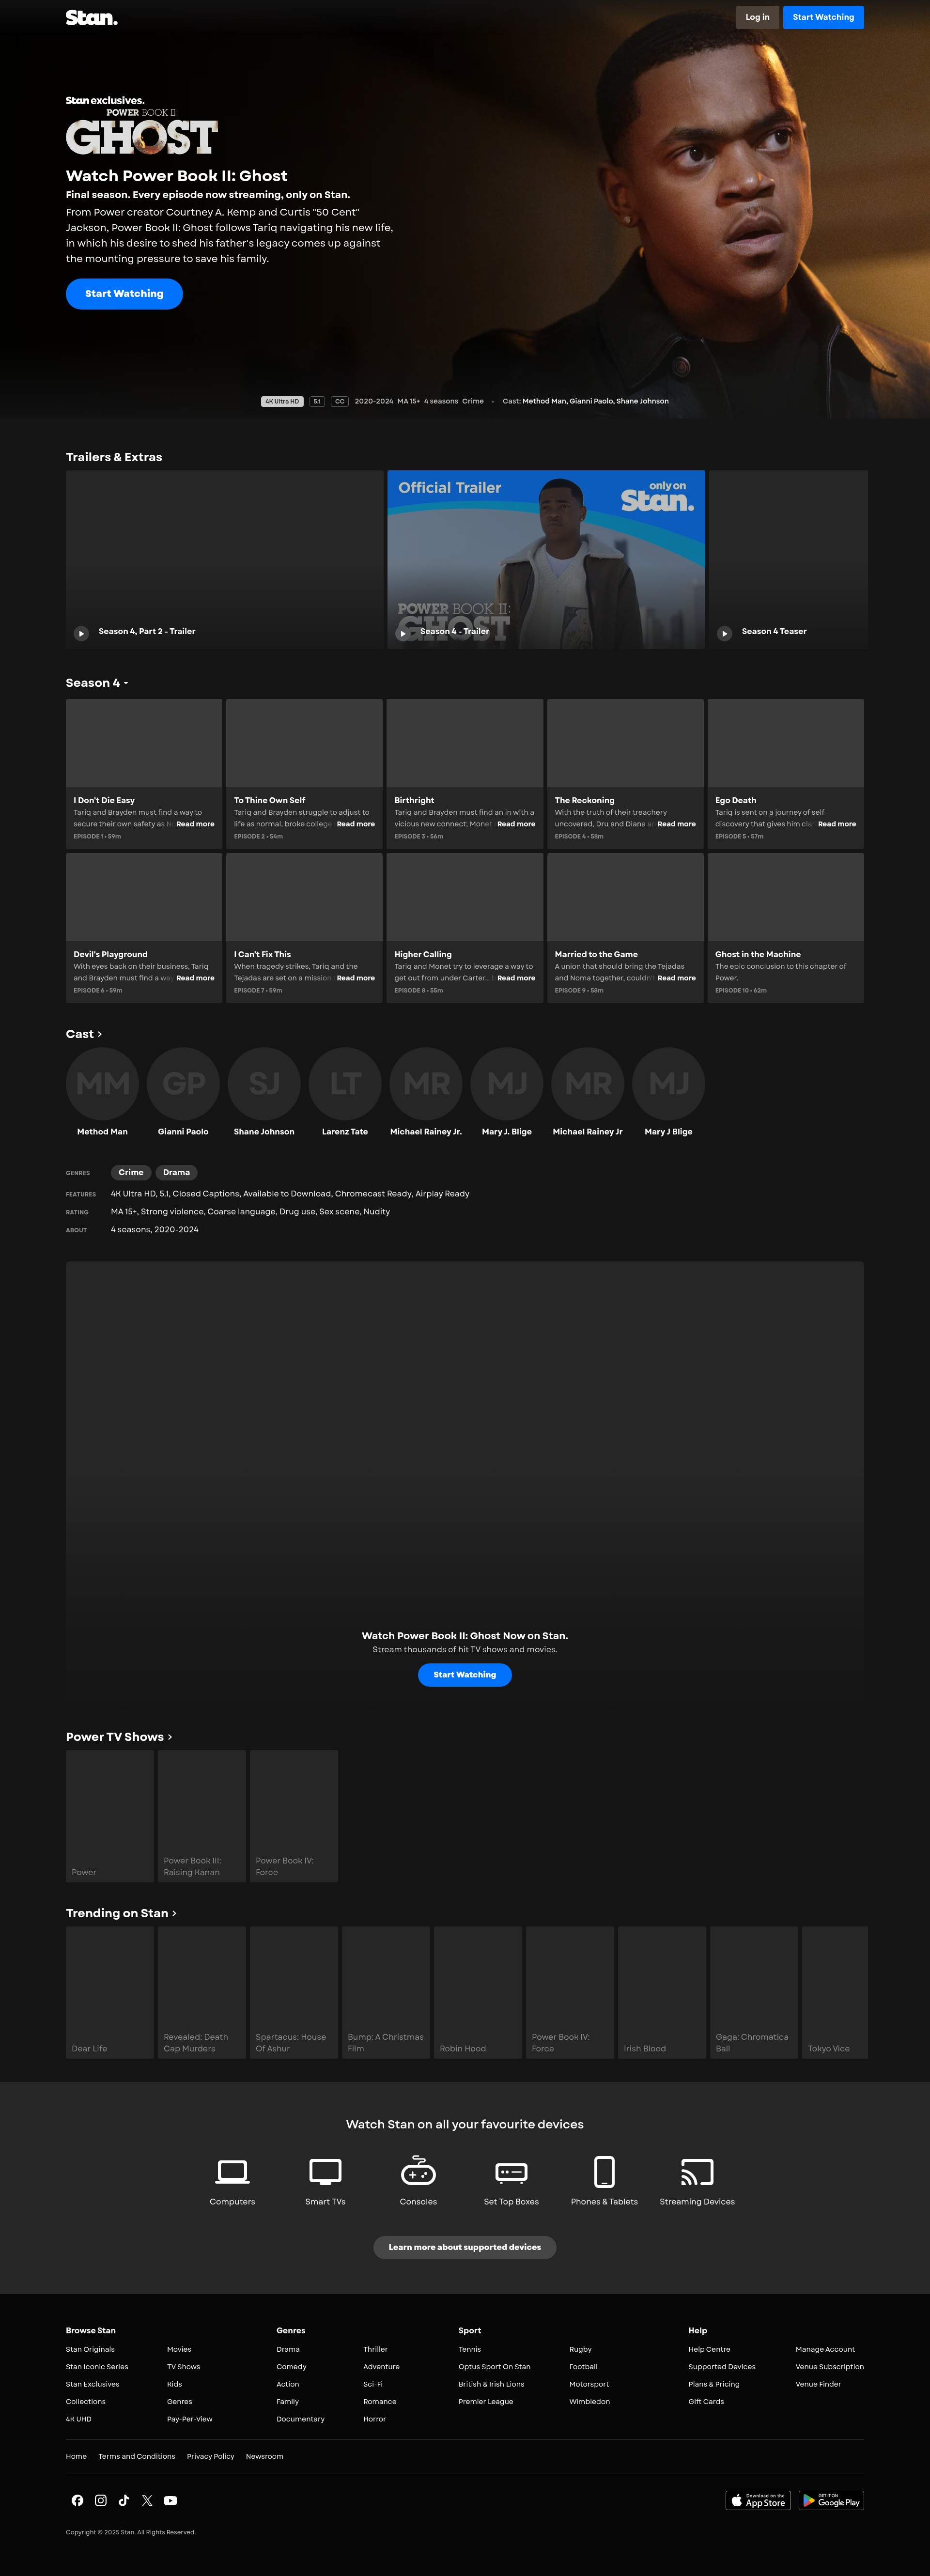Click header Start Watching button

click(x=823, y=17)
